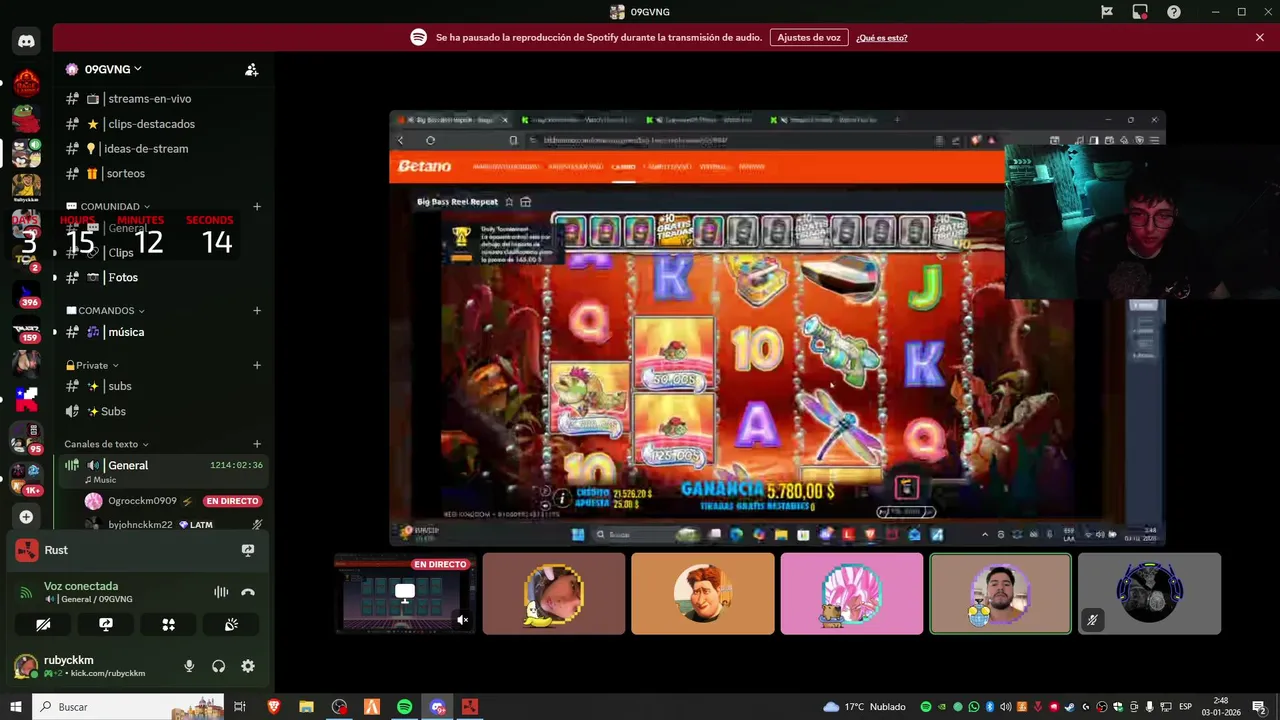Viewport: 1280px width, 720px height.
Task: Select pink participant tile
Action: tap(852, 594)
